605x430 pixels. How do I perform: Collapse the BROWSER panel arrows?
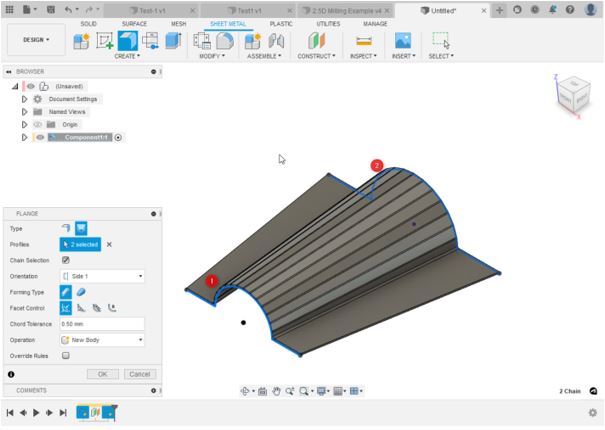tap(9, 72)
